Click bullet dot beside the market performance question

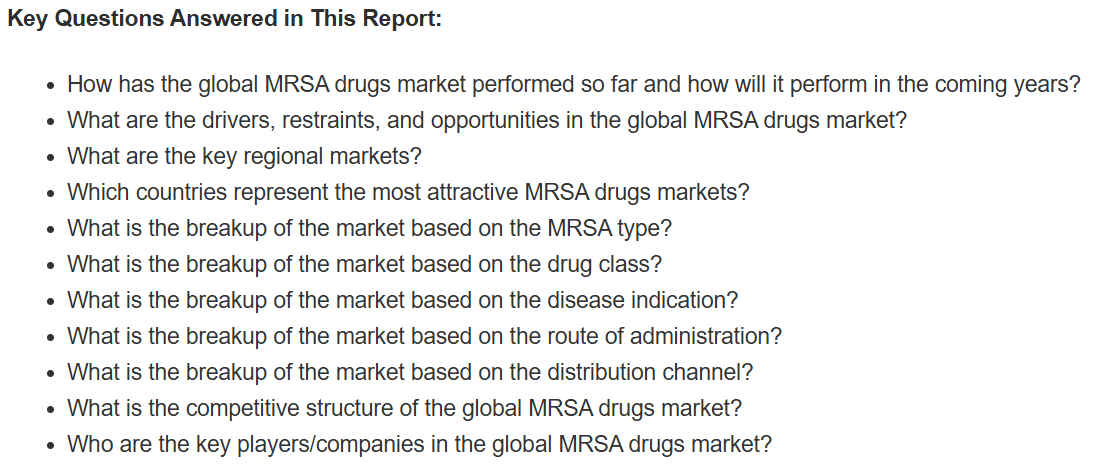point(50,86)
